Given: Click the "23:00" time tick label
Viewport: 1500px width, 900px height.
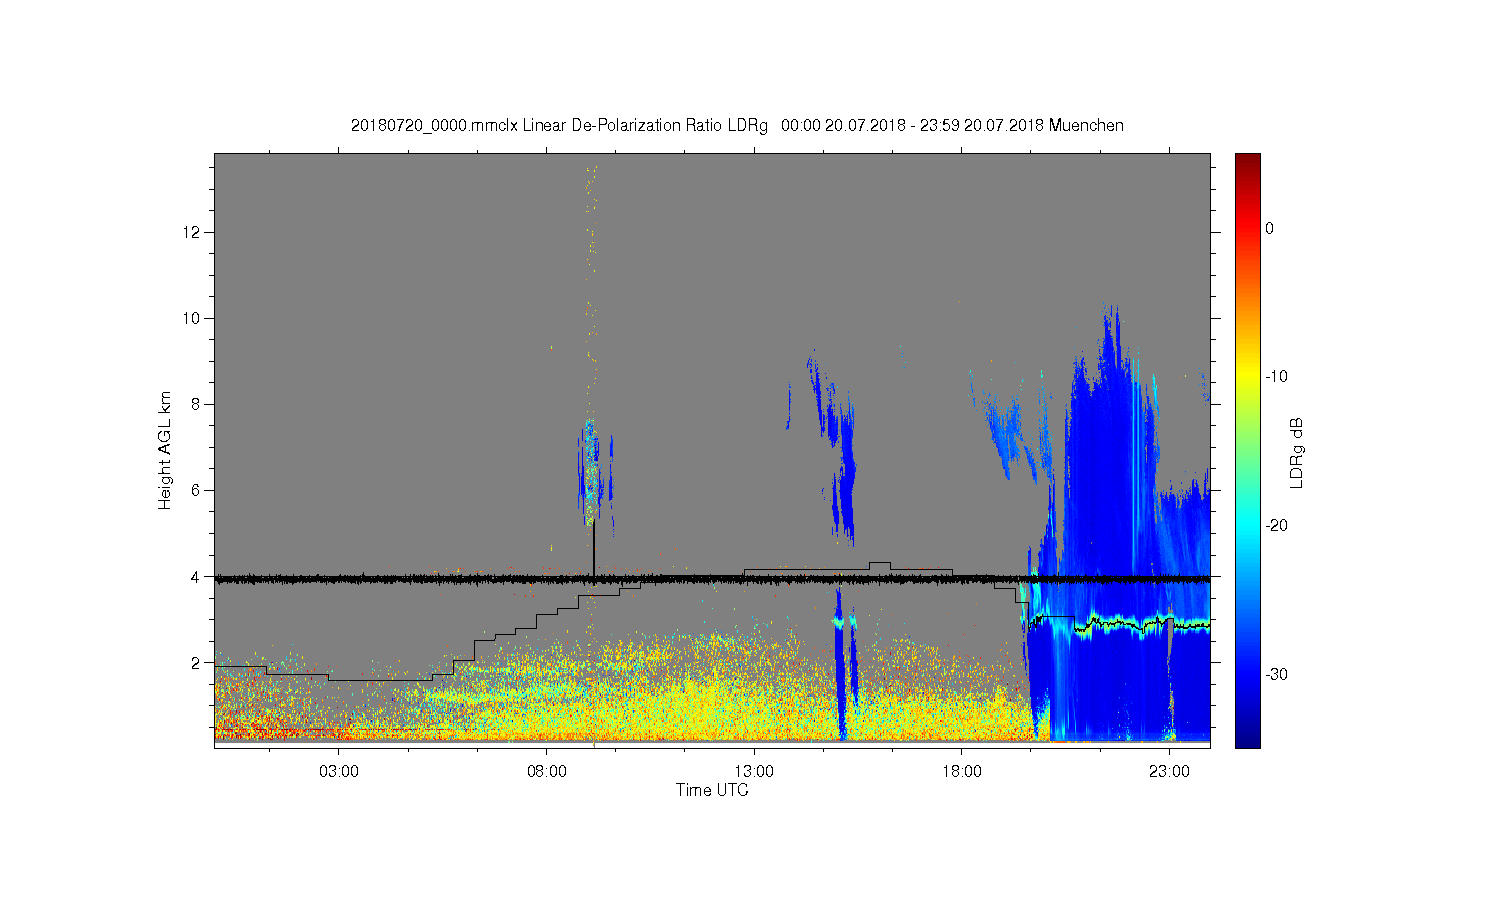Looking at the screenshot, I should coord(1169,772).
